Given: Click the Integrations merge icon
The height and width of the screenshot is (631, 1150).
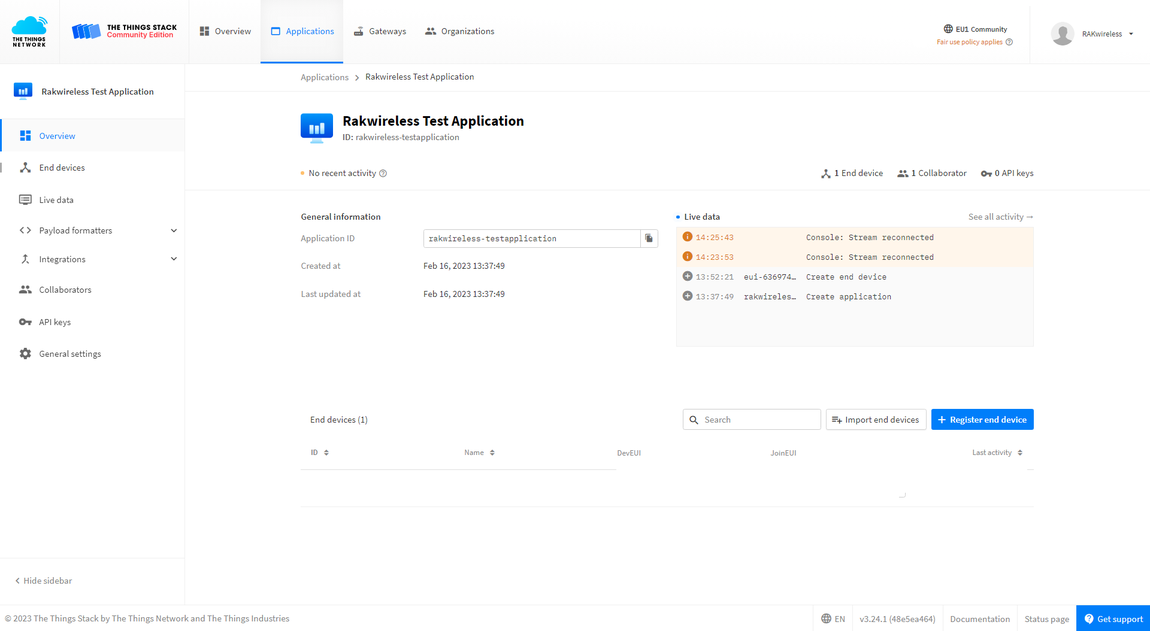Looking at the screenshot, I should 25,259.
